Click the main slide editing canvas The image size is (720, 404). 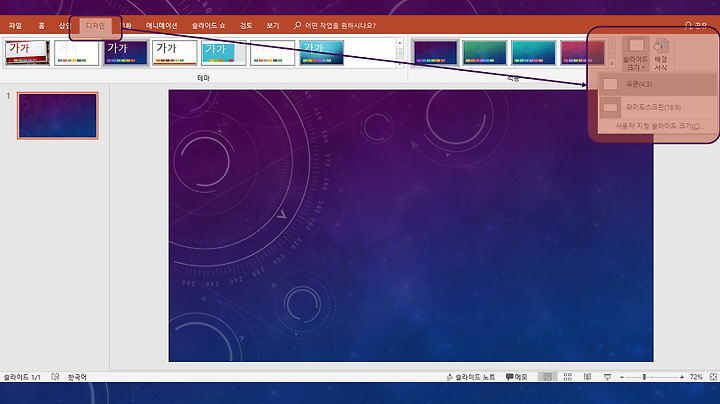411,225
